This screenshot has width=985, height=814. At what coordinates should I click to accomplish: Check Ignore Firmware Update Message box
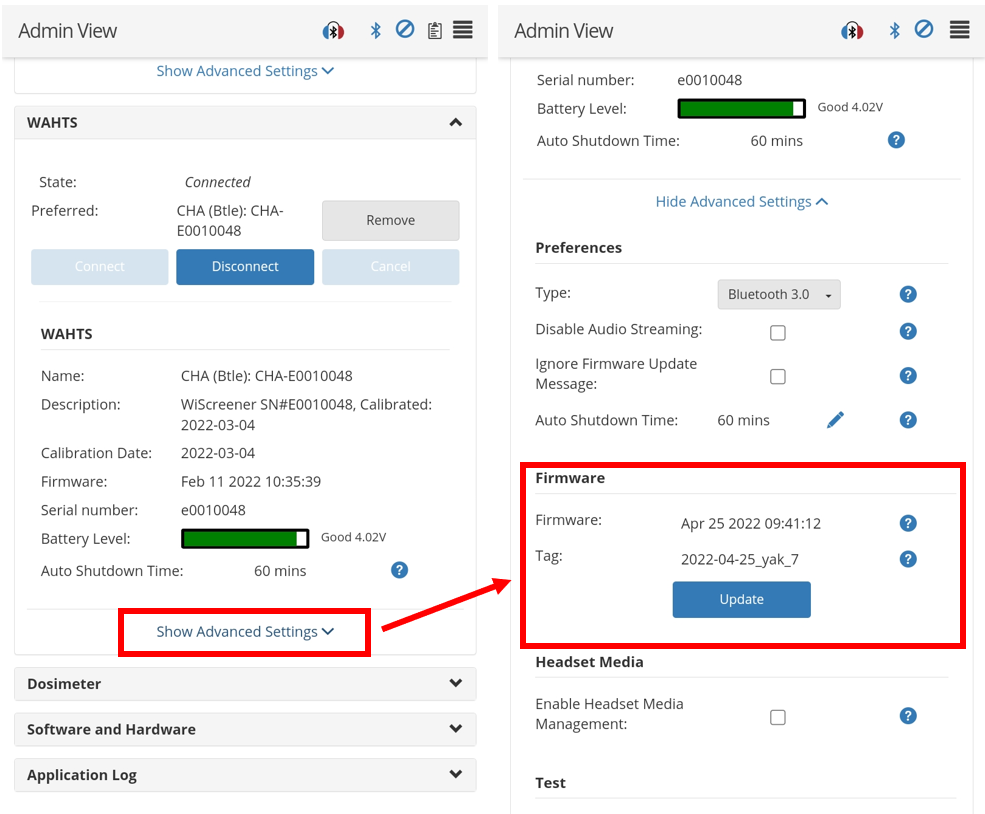point(777,376)
